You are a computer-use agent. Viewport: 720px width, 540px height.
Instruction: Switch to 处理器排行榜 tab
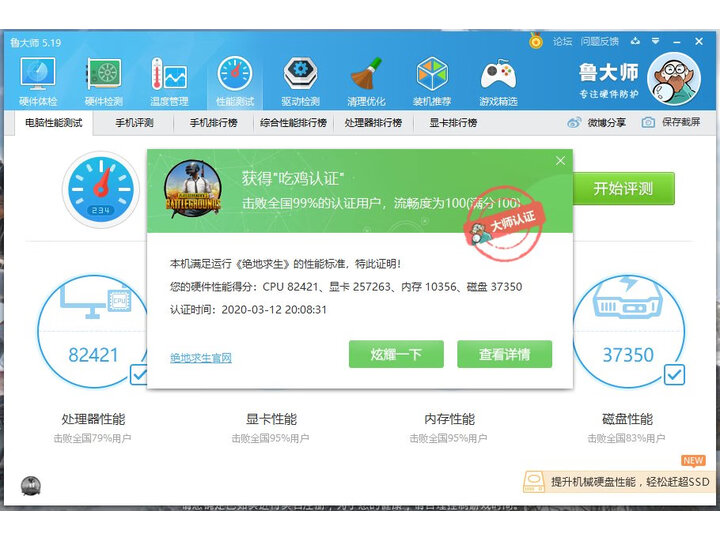[x=373, y=123]
